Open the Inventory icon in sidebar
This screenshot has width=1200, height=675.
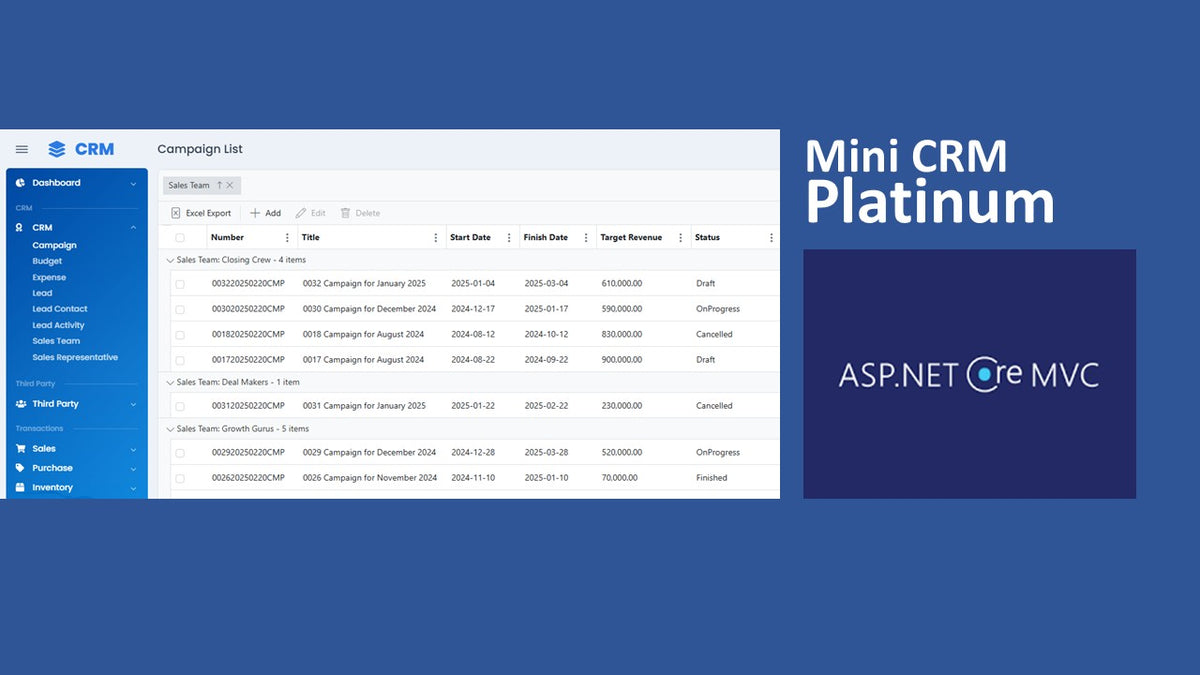click(x=22, y=487)
